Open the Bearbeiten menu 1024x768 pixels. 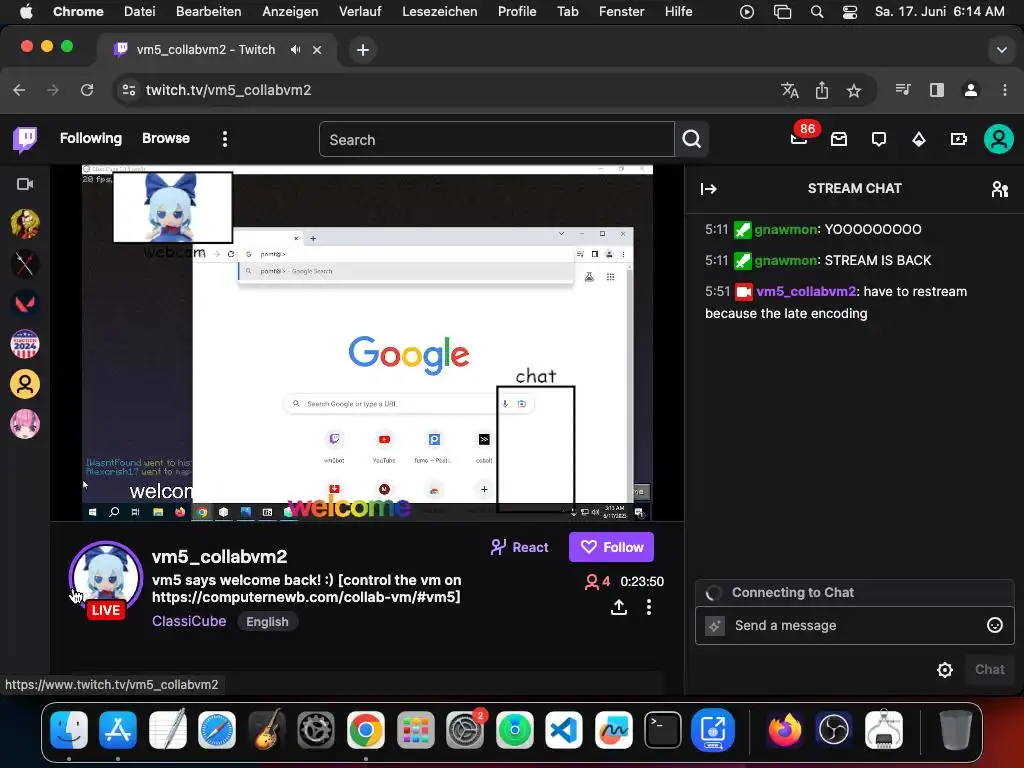(x=208, y=12)
